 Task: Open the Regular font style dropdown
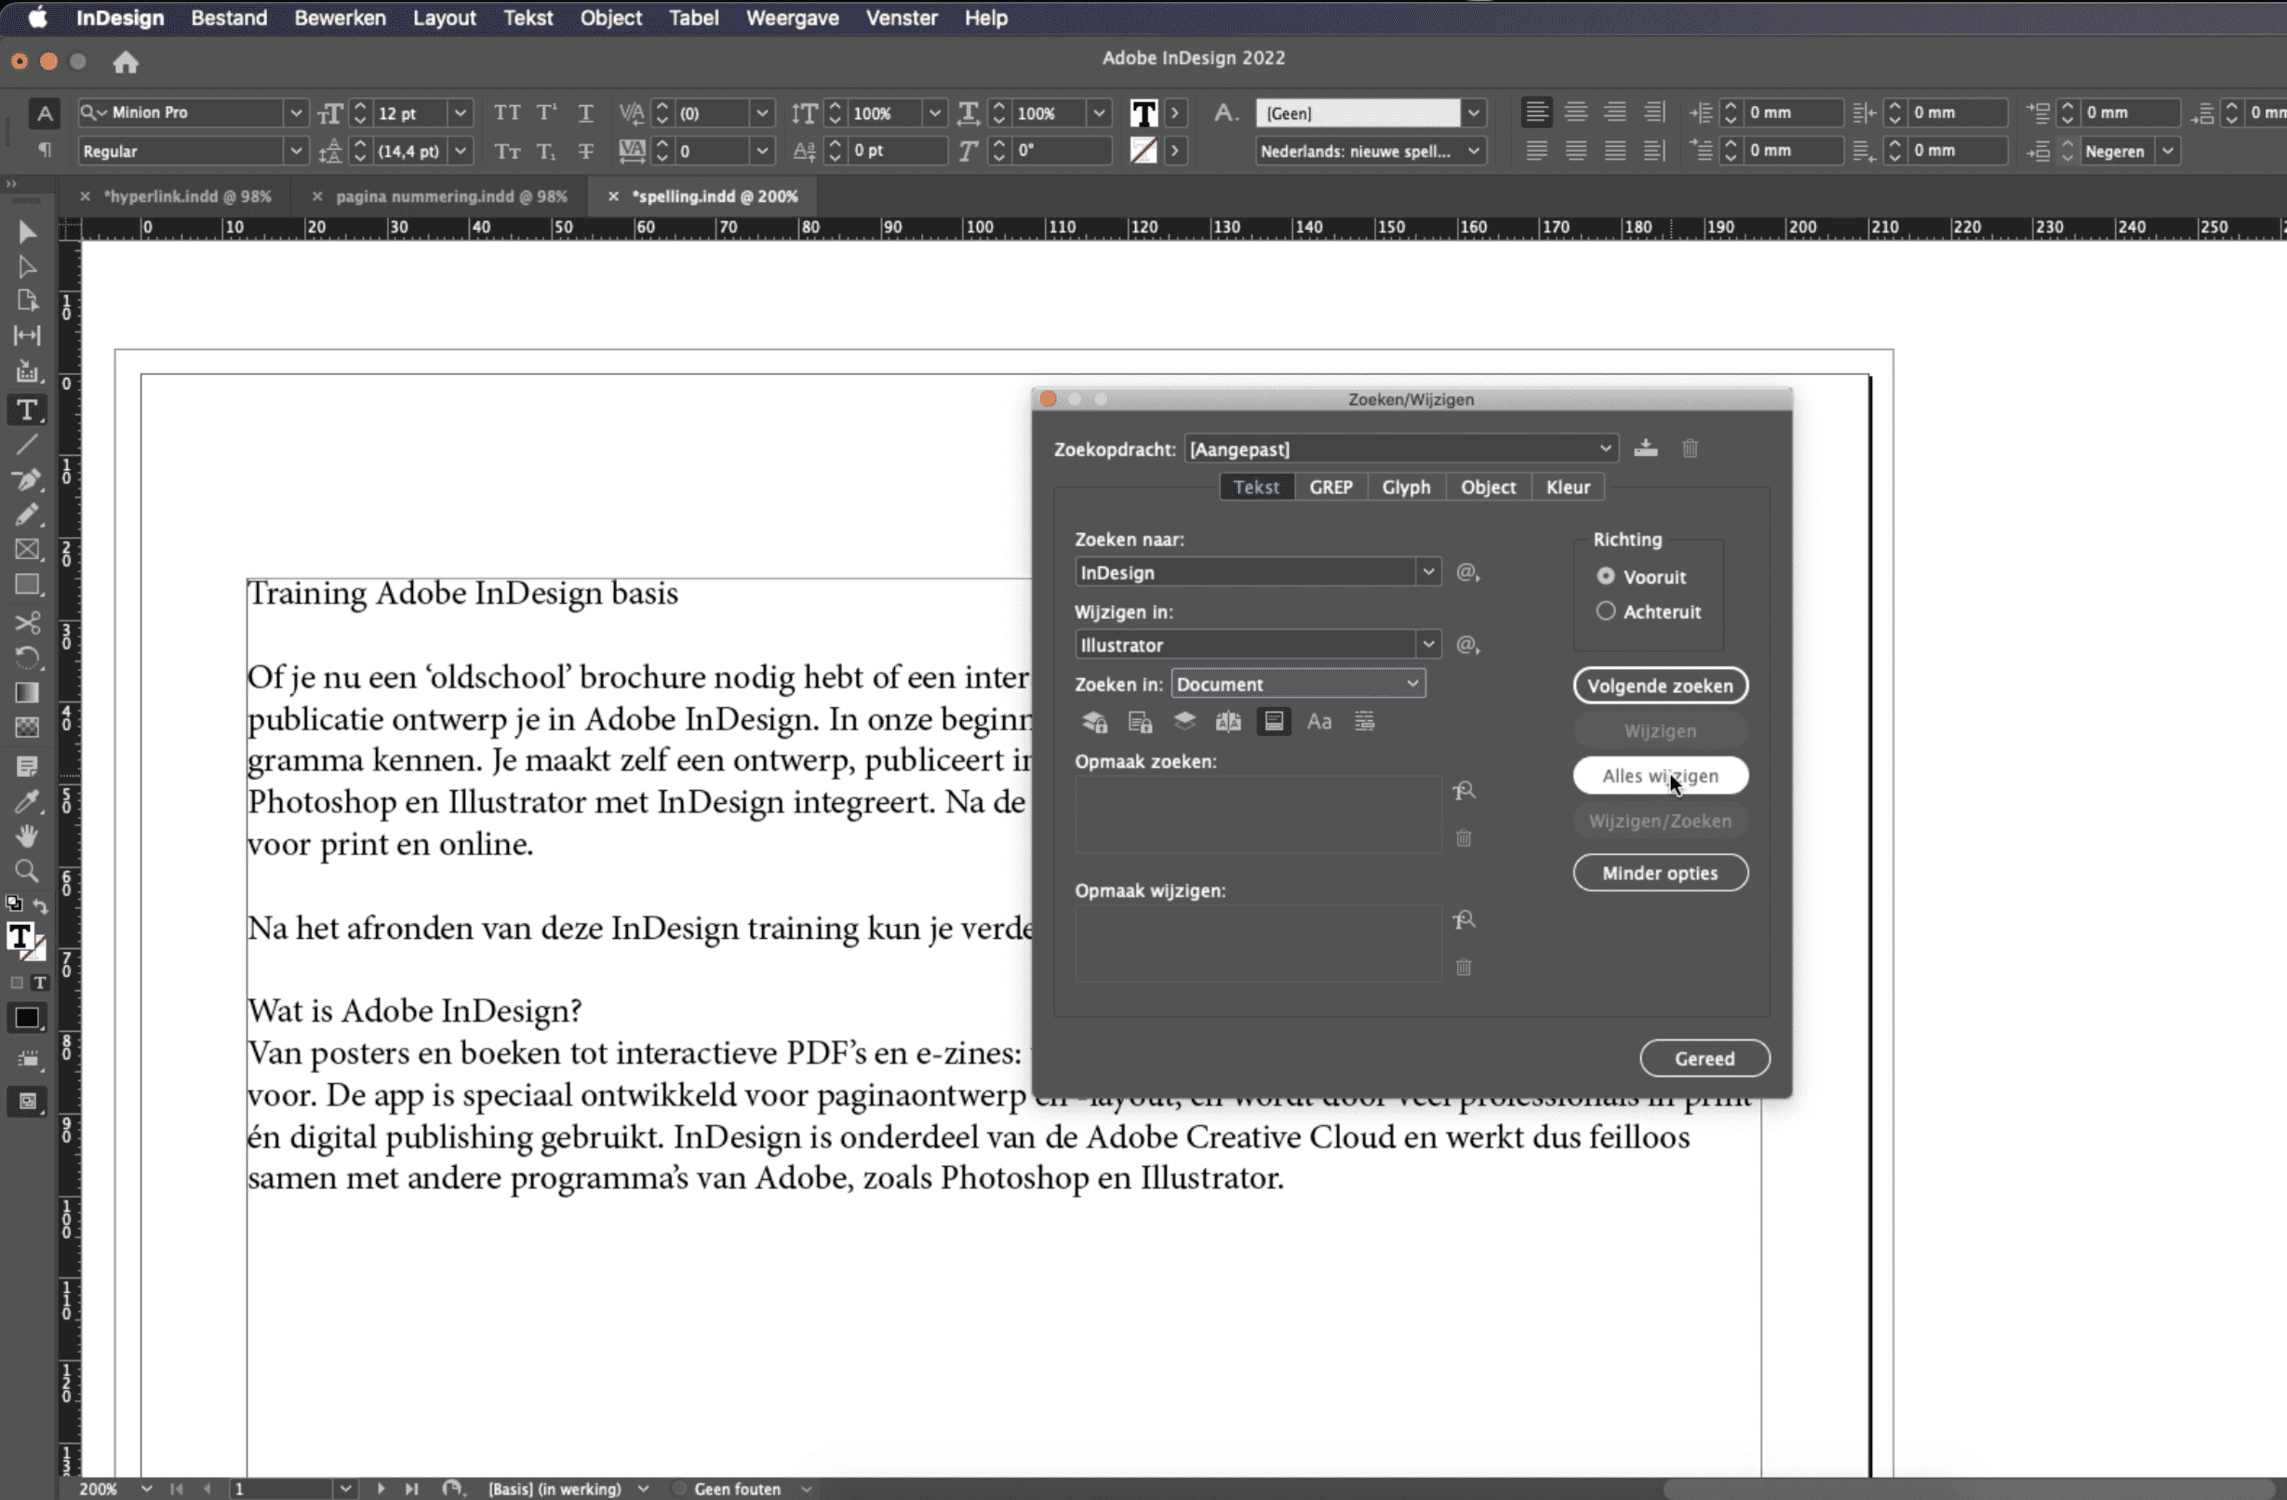[x=295, y=151]
